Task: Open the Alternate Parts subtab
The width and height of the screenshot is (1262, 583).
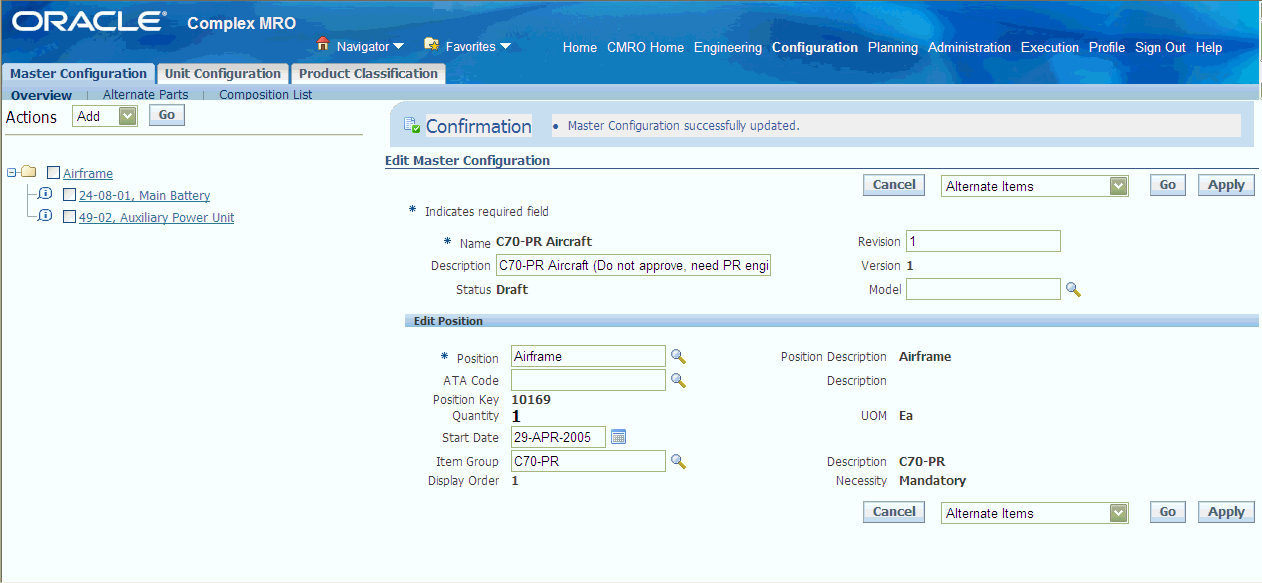Action: [x=145, y=95]
